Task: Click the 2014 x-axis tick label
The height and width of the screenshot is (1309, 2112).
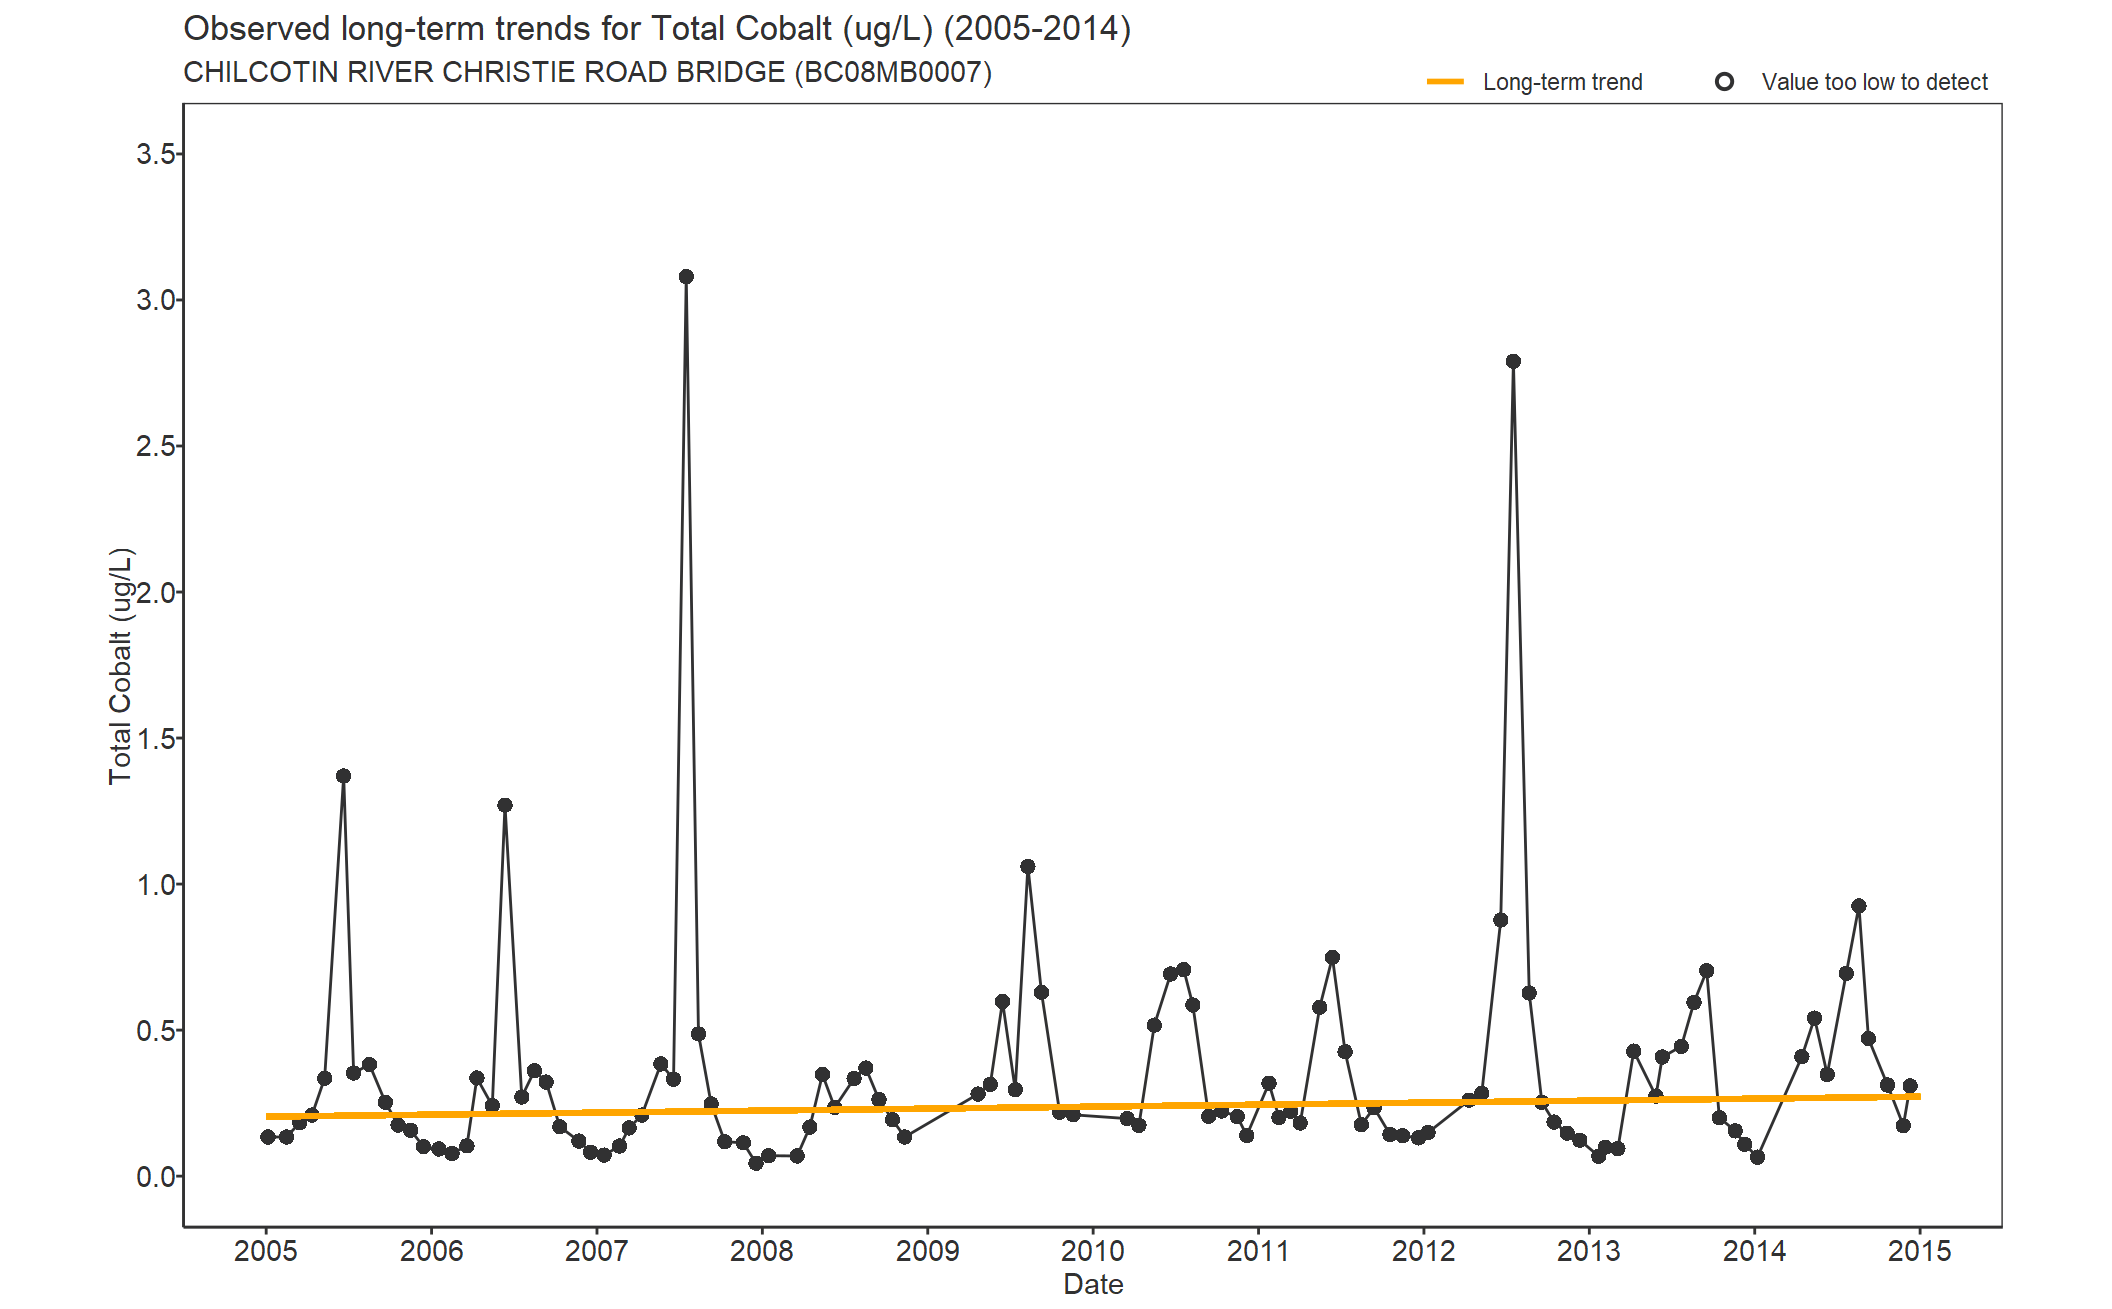Action: tap(1754, 1251)
